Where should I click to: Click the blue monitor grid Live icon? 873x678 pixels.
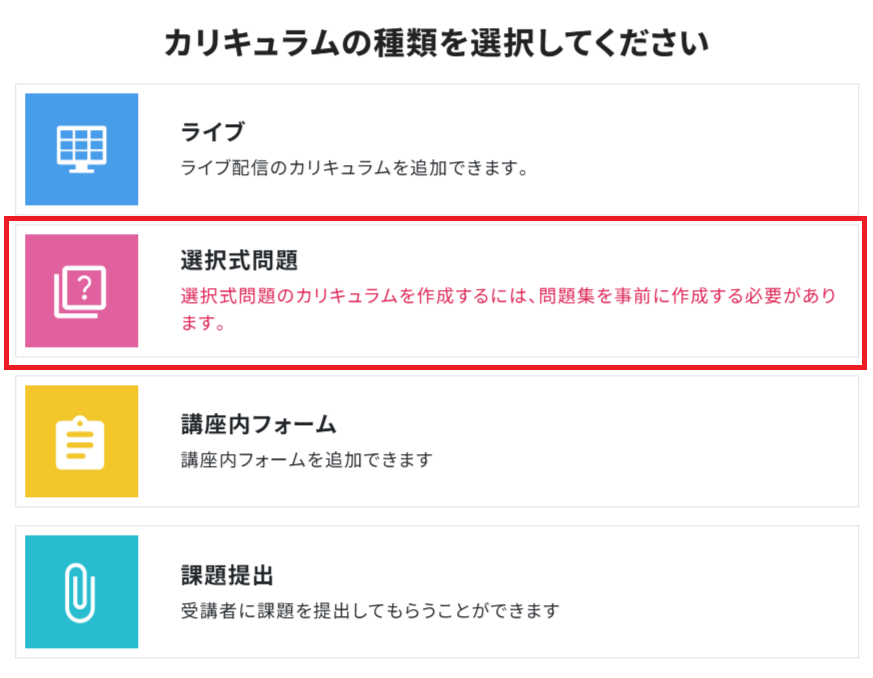[x=81, y=149]
